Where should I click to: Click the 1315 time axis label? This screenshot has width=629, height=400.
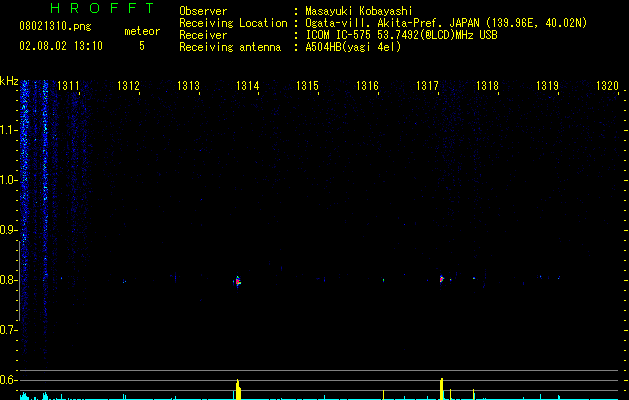pos(307,86)
